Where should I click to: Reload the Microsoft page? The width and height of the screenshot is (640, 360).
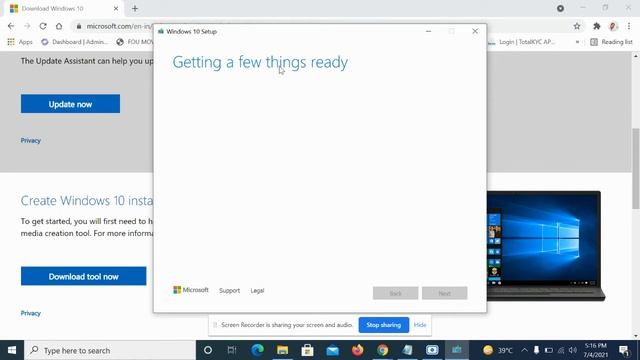[43, 26]
